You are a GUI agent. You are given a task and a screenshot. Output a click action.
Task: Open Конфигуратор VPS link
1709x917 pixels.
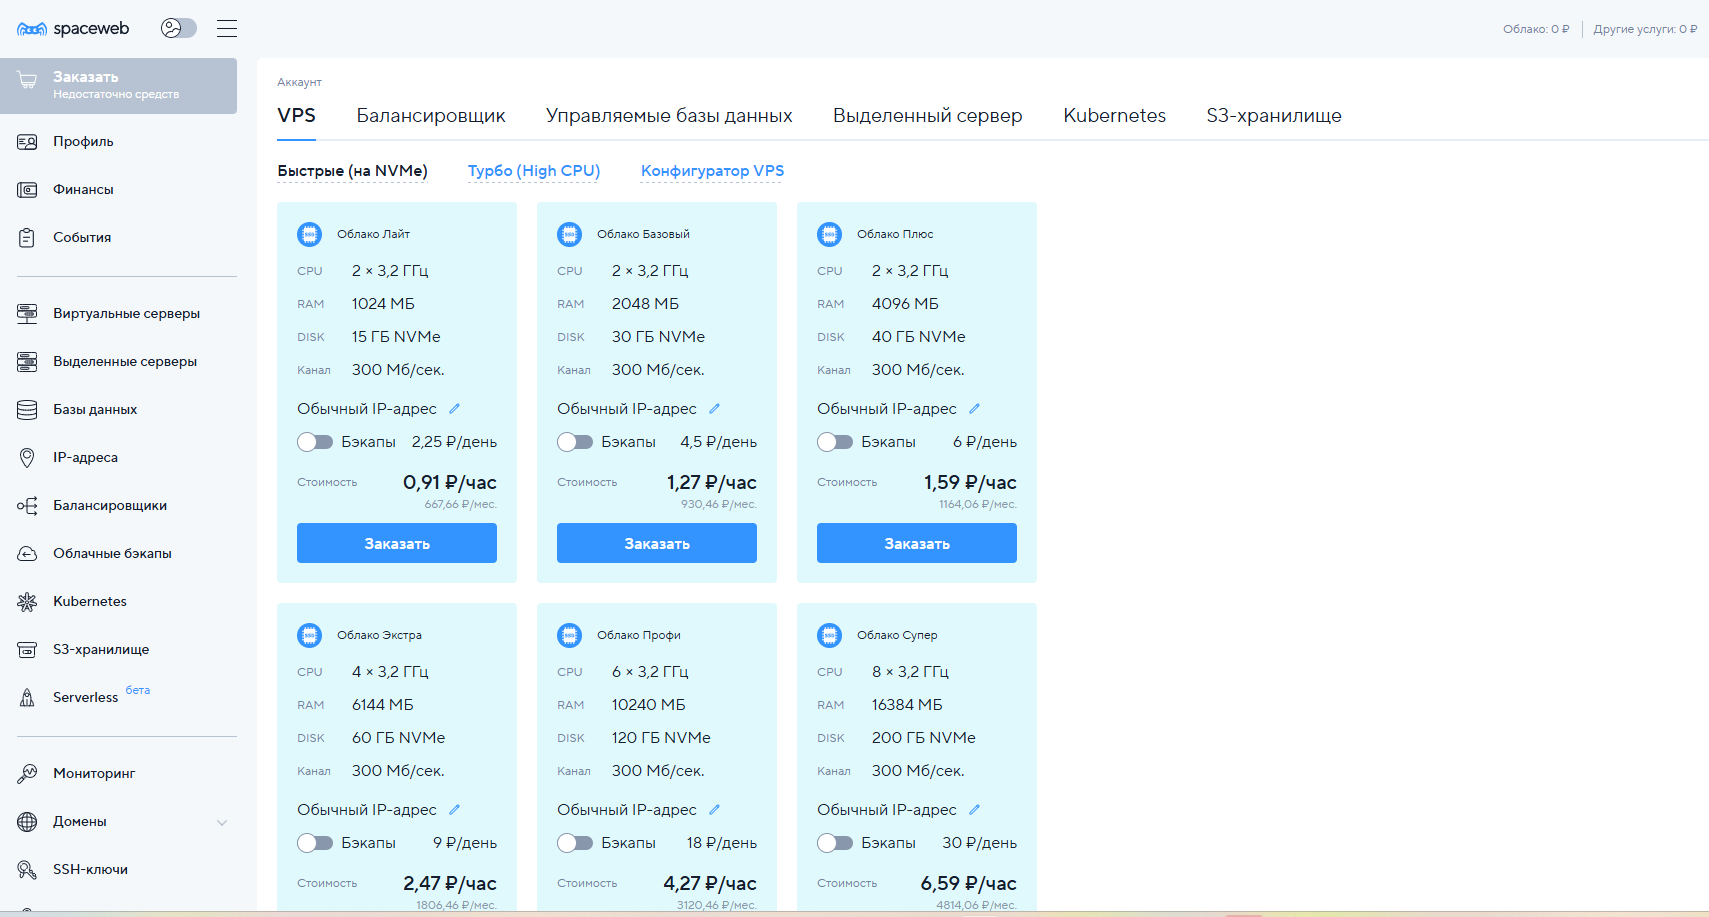[x=712, y=171]
